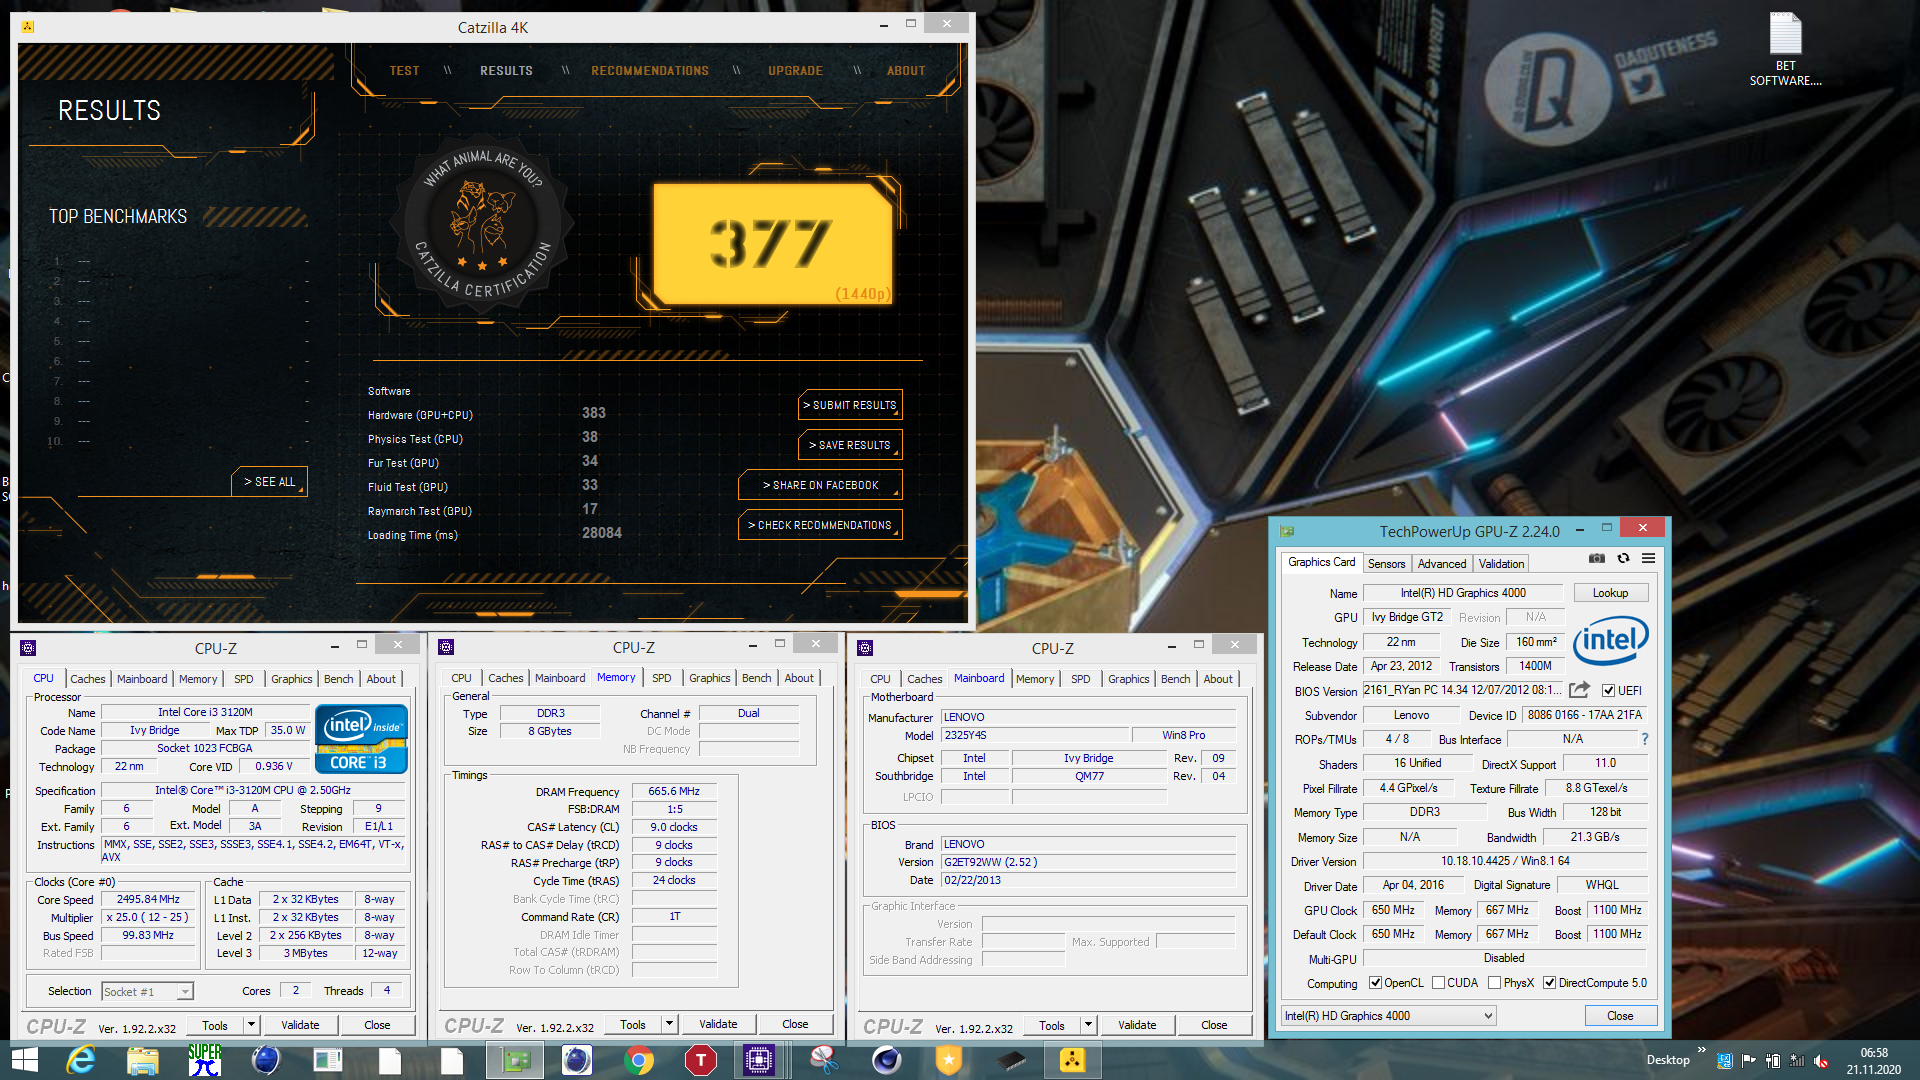Screen dimensions: 1920x1080
Task: Click the 377 score panel in Catzilla
Action: 772,243
